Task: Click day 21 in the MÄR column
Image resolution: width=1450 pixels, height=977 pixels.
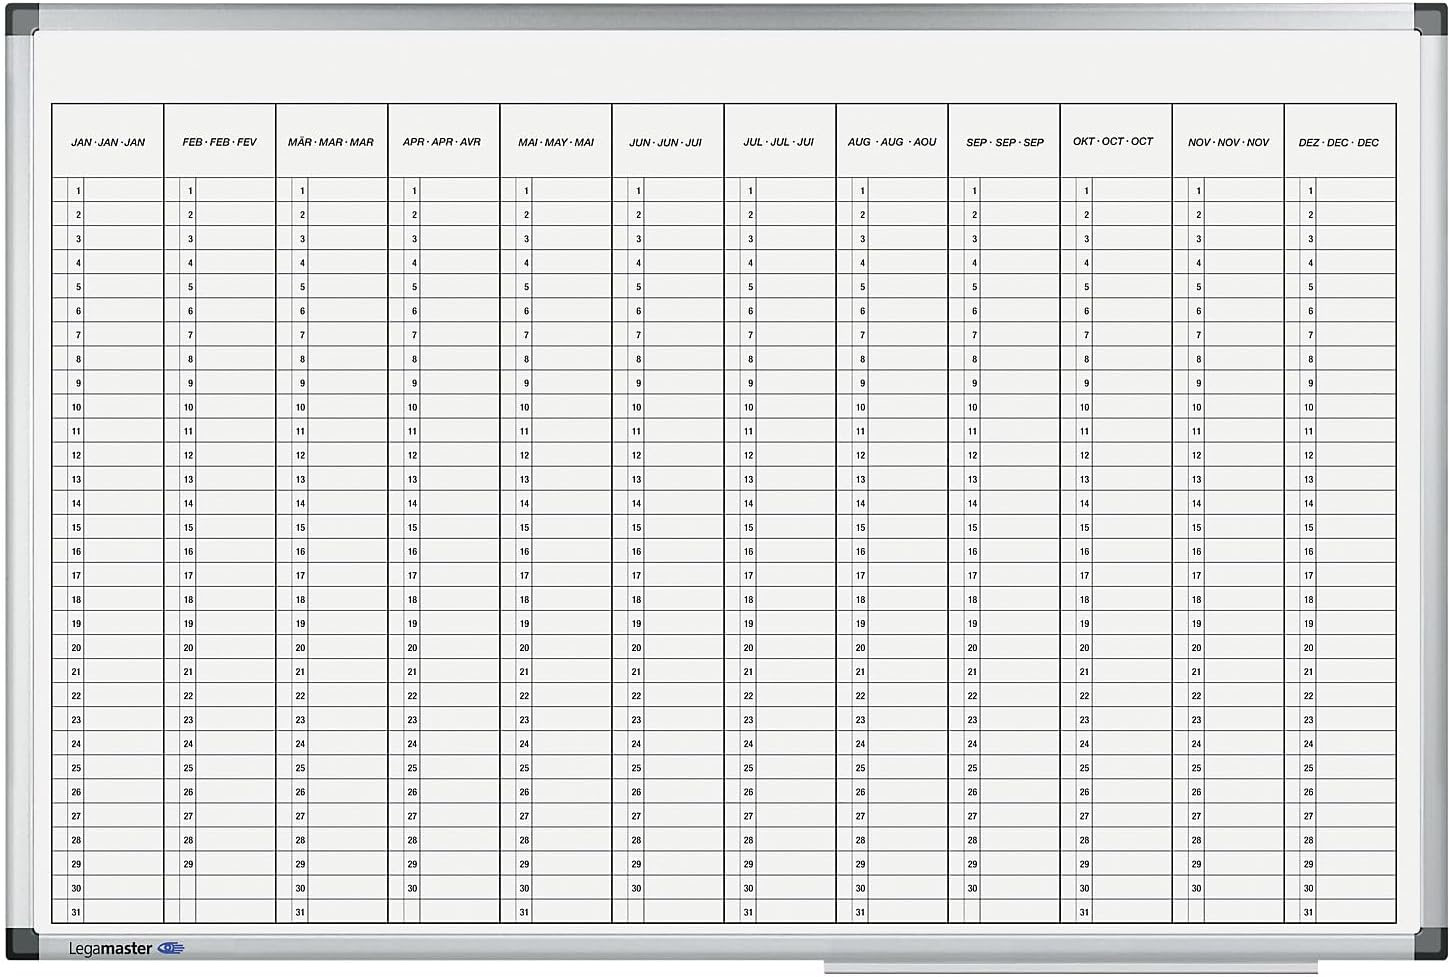Action: coord(300,672)
